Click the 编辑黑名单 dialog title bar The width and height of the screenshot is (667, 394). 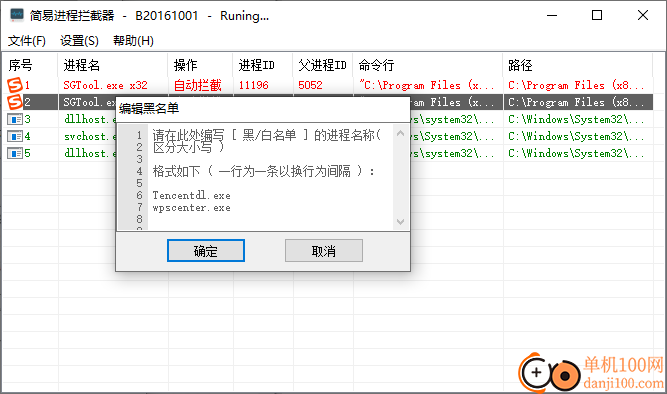(x=263, y=109)
